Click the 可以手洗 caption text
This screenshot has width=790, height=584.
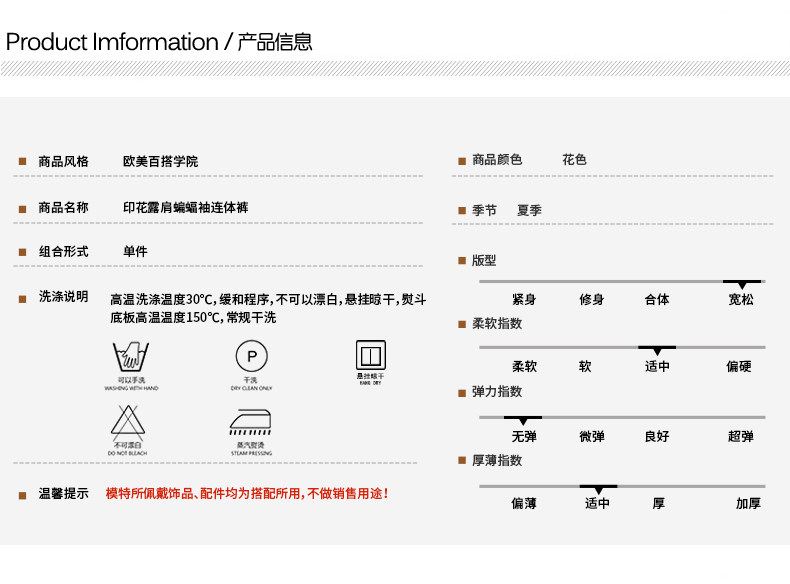[131, 380]
